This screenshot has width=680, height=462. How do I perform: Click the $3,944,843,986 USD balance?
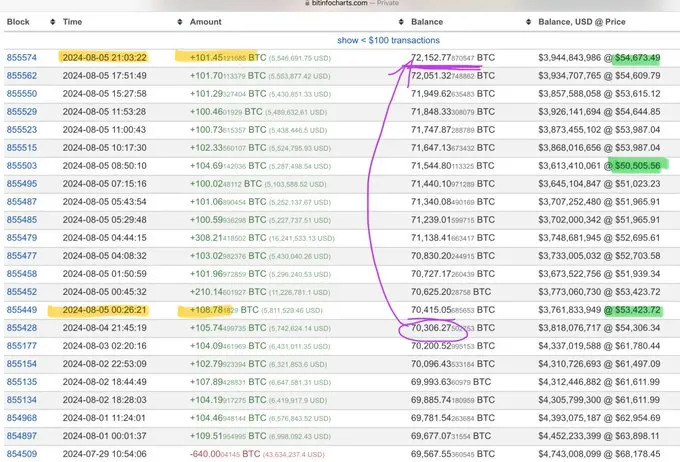point(570,58)
